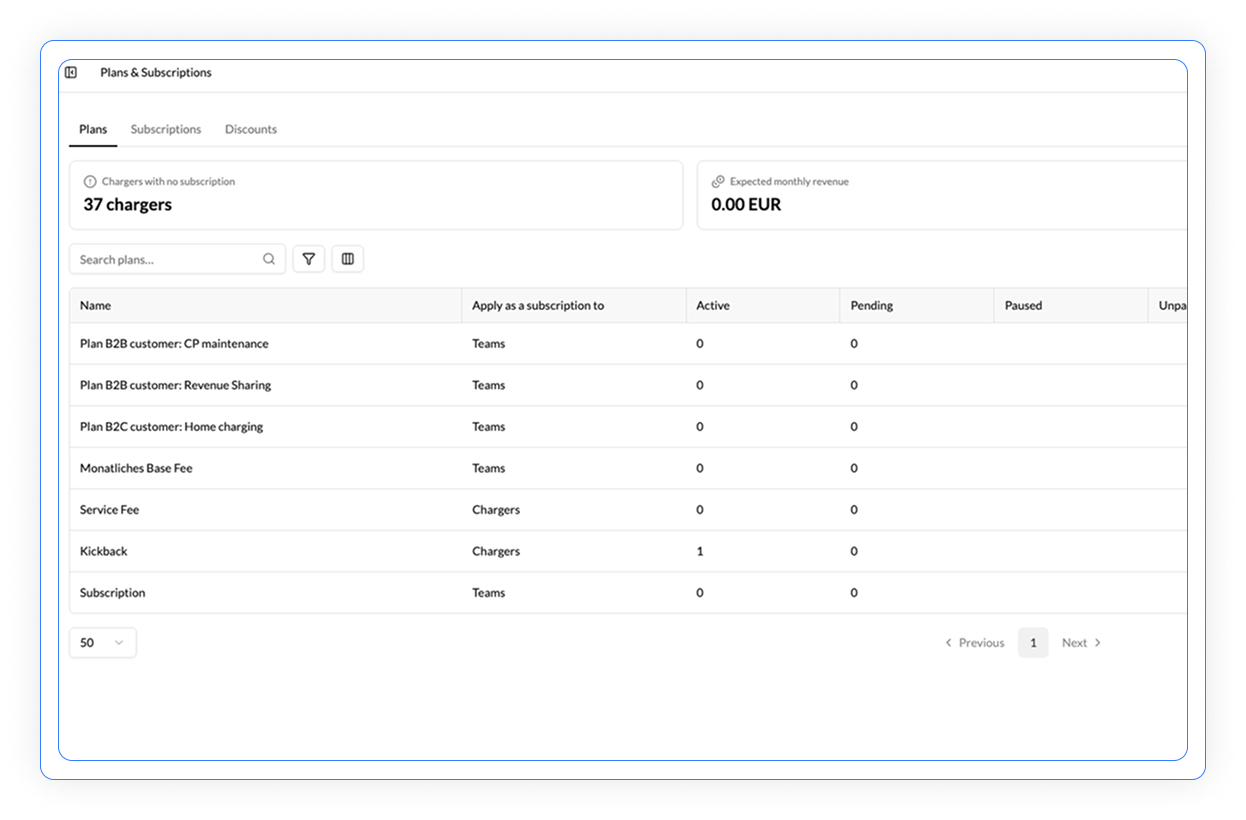Click the Active value 1 for Kickback

pos(700,551)
